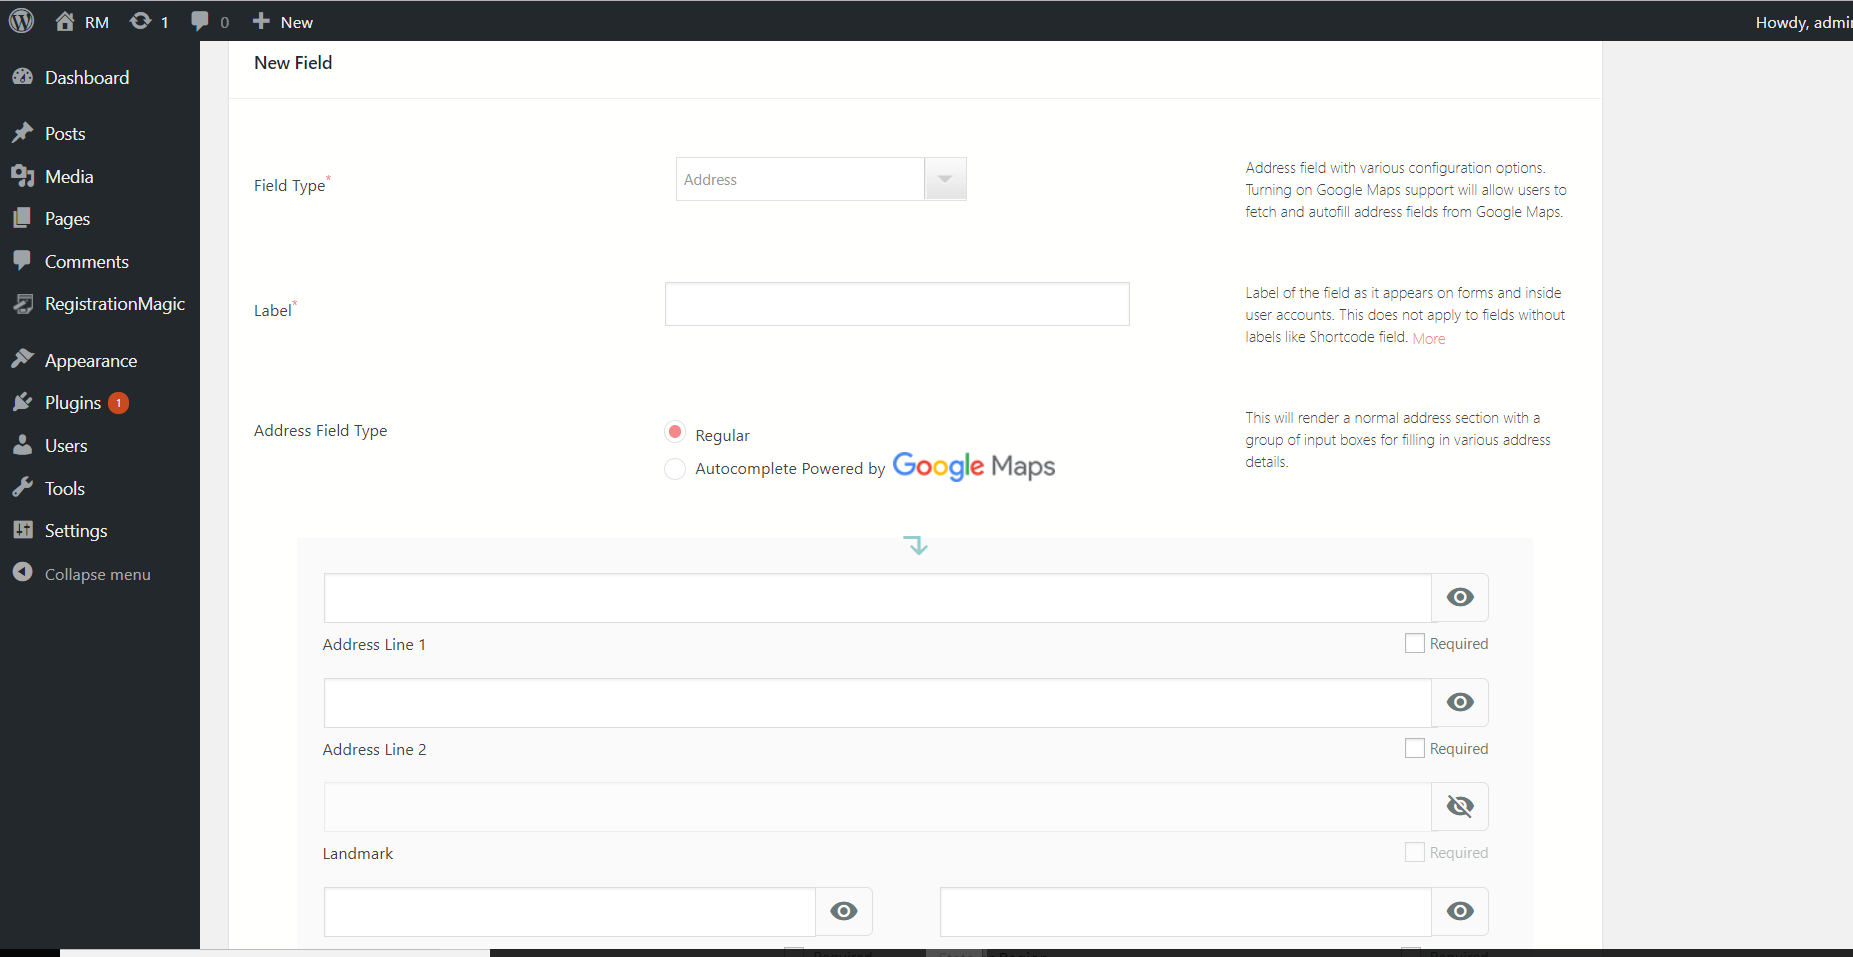This screenshot has width=1853, height=957.
Task: Open Appearance via paintbrush icon
Action: click(24, 359)
